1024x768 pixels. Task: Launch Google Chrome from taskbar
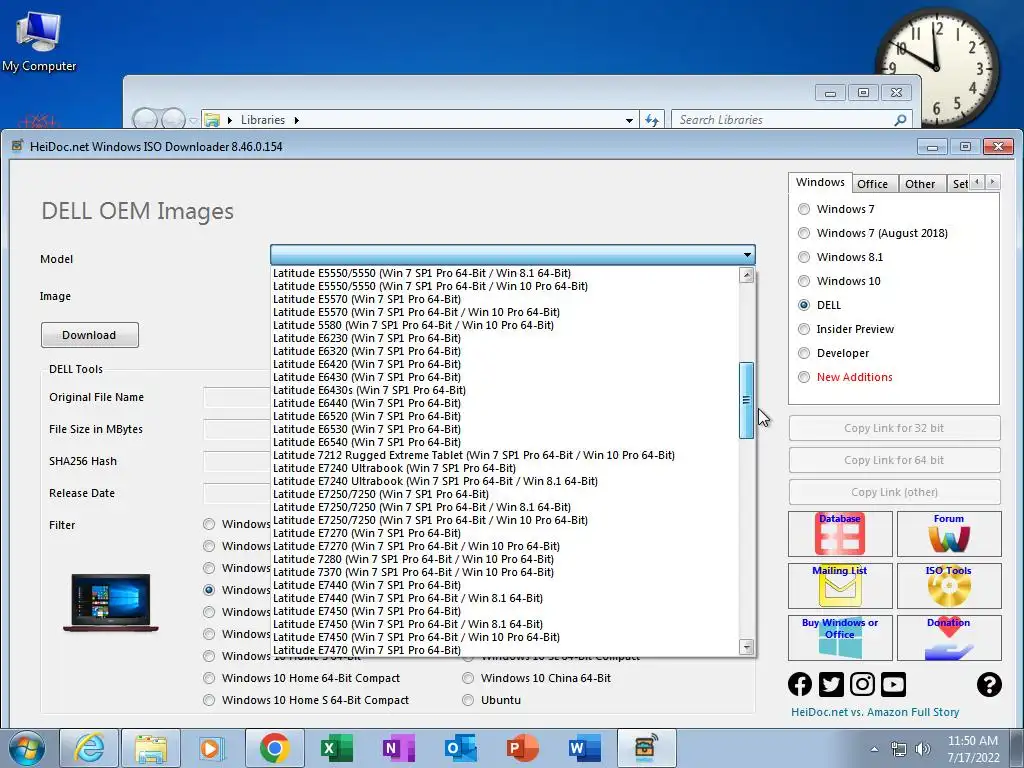click(274, 748)
